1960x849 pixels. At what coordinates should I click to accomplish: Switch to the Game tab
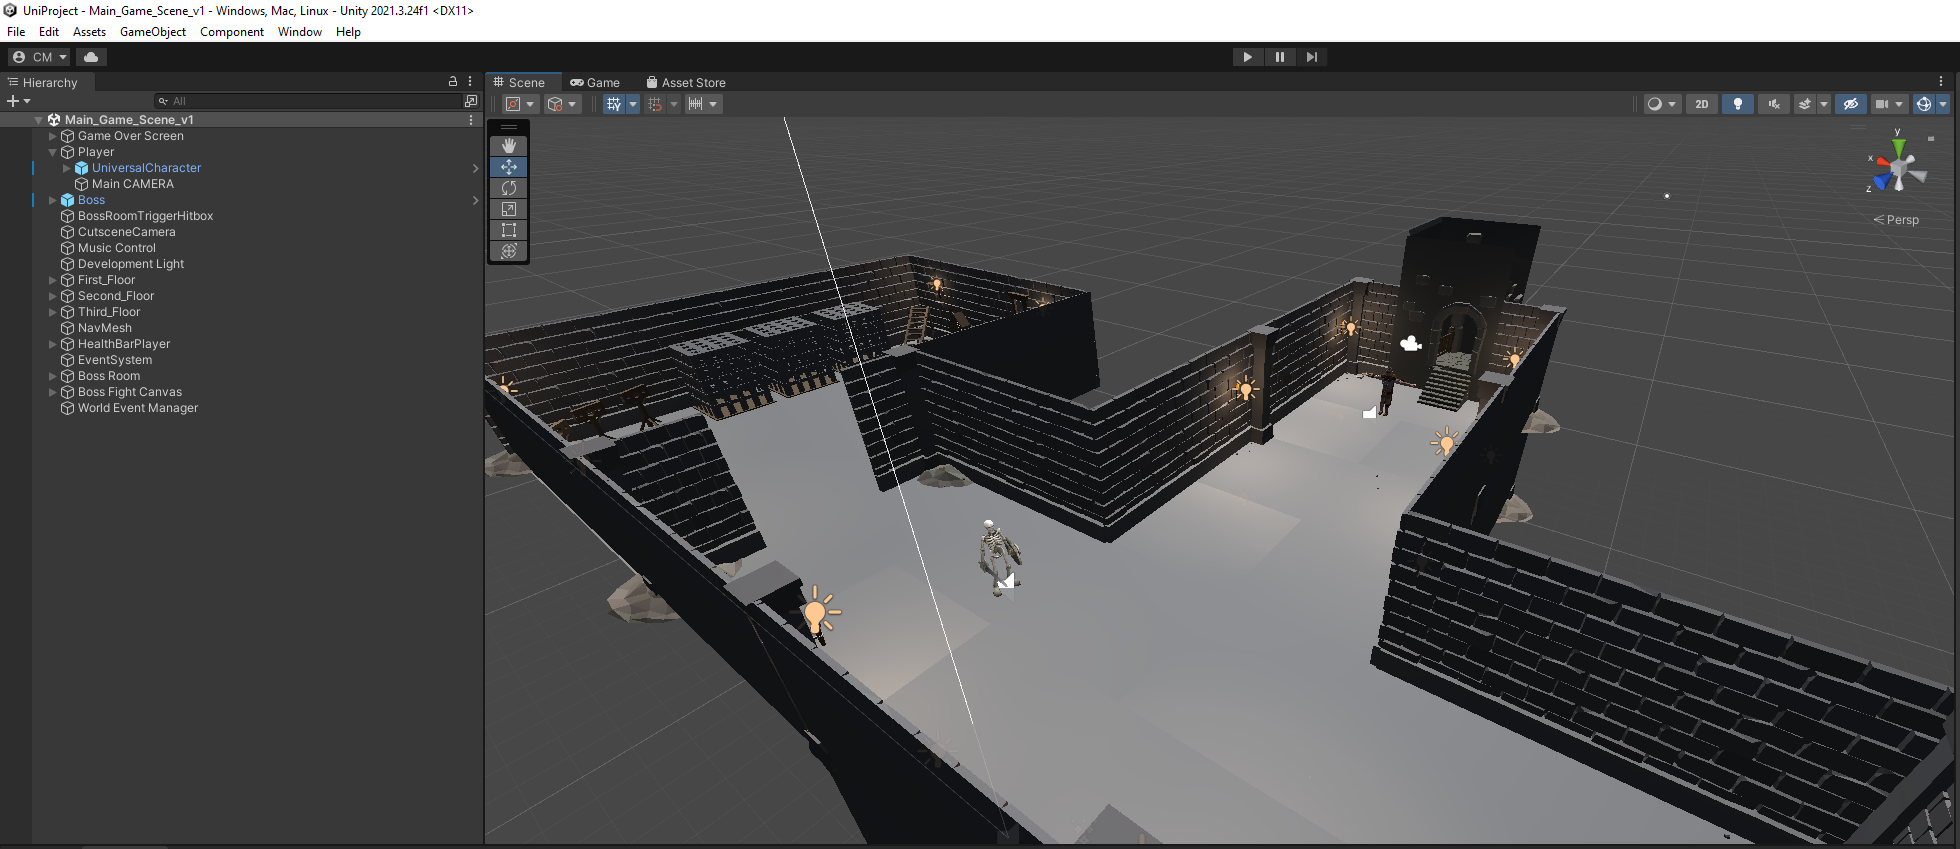[595, 83]
